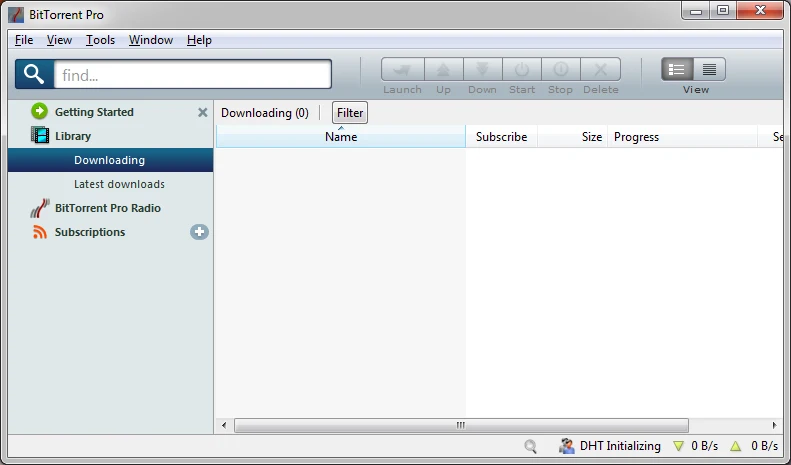Sort by the Progress column header
The height and width of the screenshot is (465, 791).
tap(683, 137)
